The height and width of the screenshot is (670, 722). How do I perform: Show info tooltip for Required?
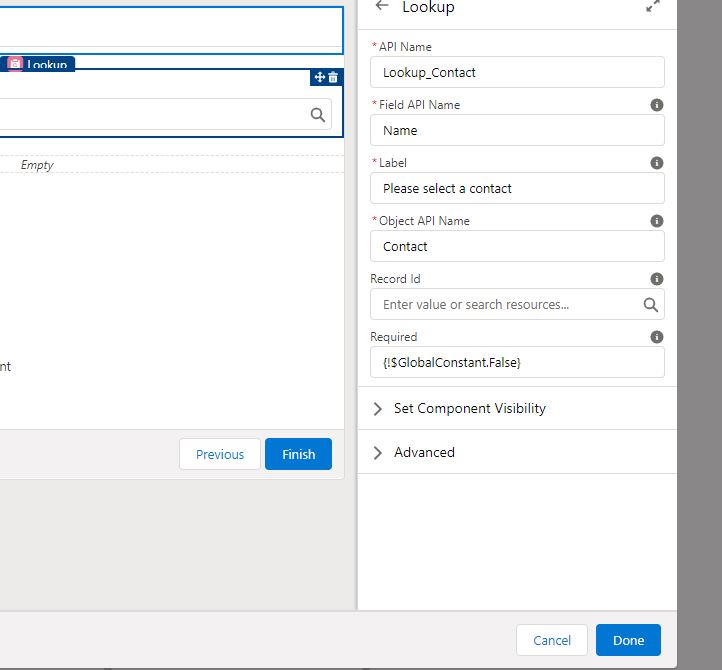tap(657, 337)
